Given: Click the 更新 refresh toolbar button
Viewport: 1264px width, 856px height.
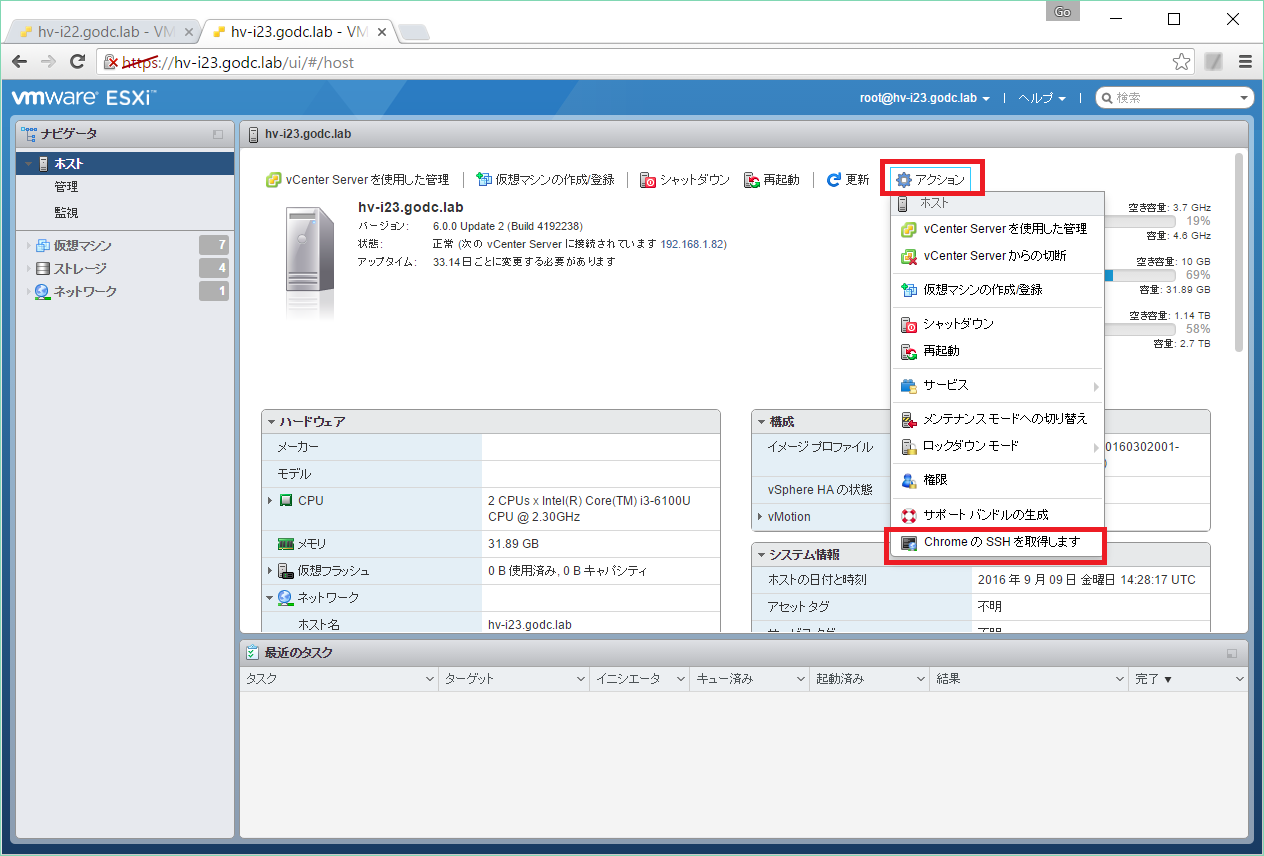Looking at the screenshot, I should [x=848, y=180].
